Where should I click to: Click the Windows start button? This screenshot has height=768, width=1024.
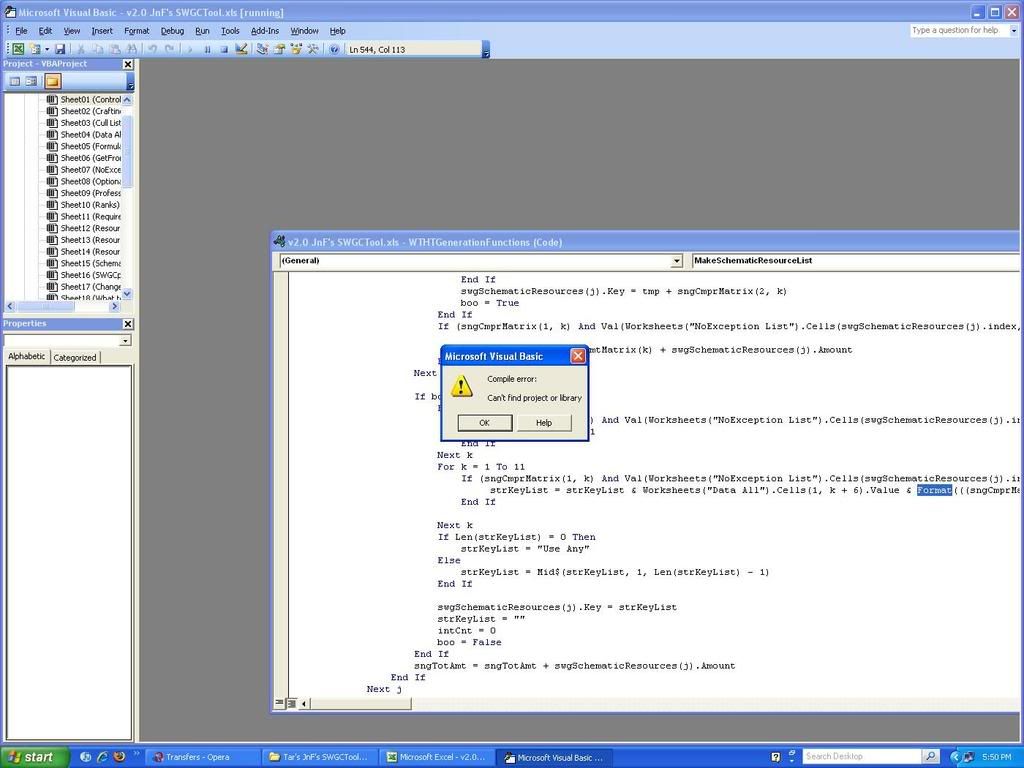34,758
